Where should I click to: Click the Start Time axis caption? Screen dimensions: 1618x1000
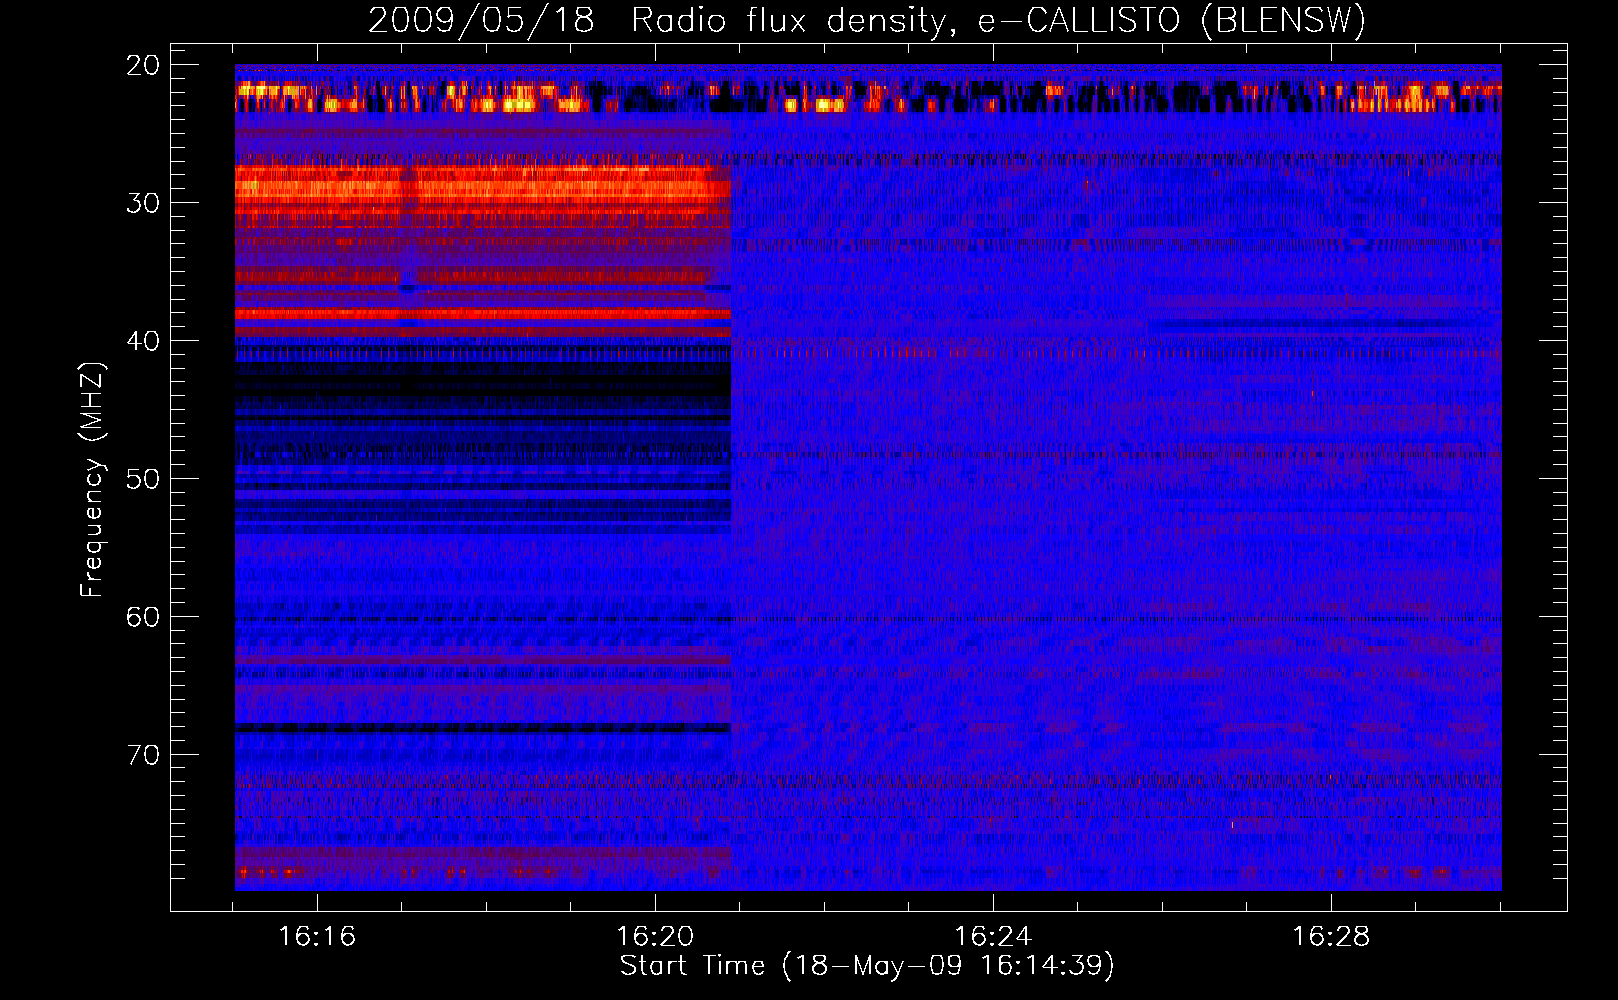pyautogui.click(x=867, y=966)
